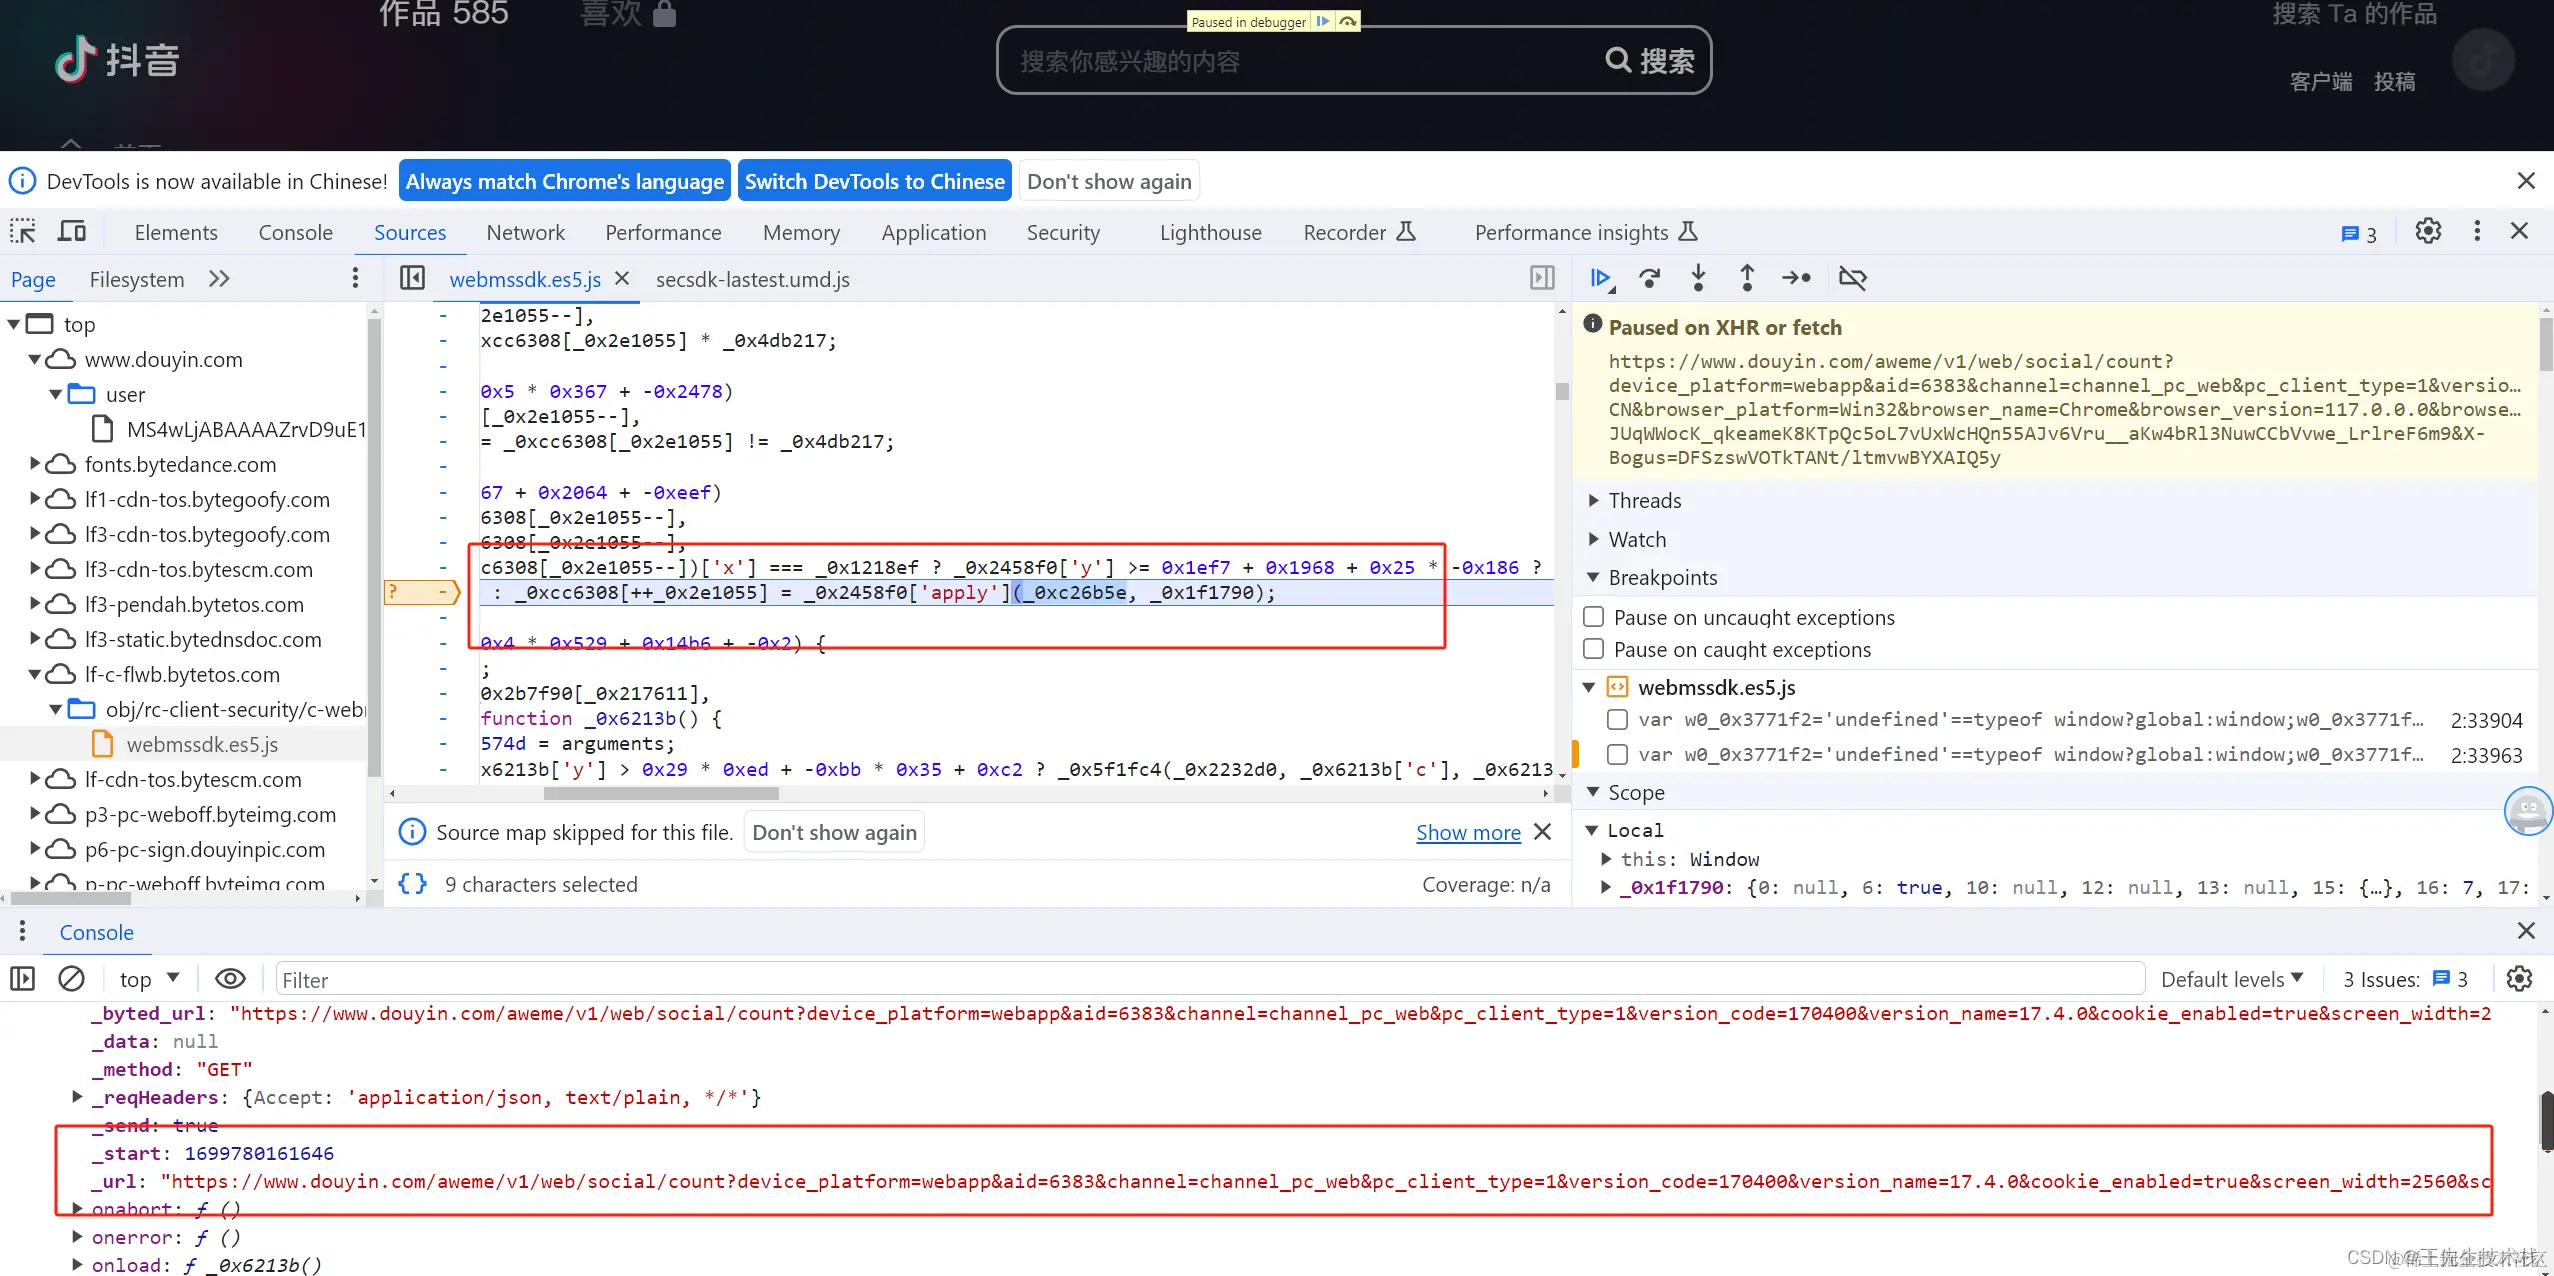Deactivate breakpoints icon in debugger toolbar
Viewport: 2554px width, 1276px height.
[x=1852, y=278]
